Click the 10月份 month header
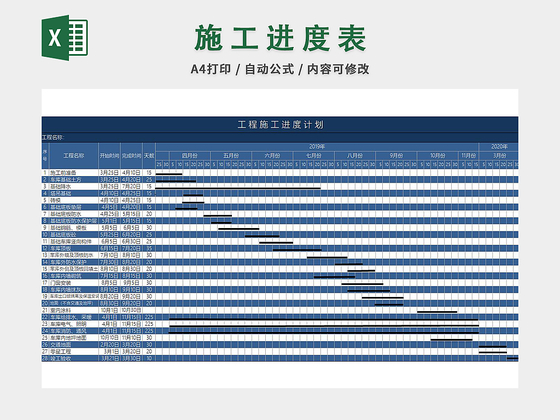The height and width of the screenshot is (420, 560). (x=438, y=156)
